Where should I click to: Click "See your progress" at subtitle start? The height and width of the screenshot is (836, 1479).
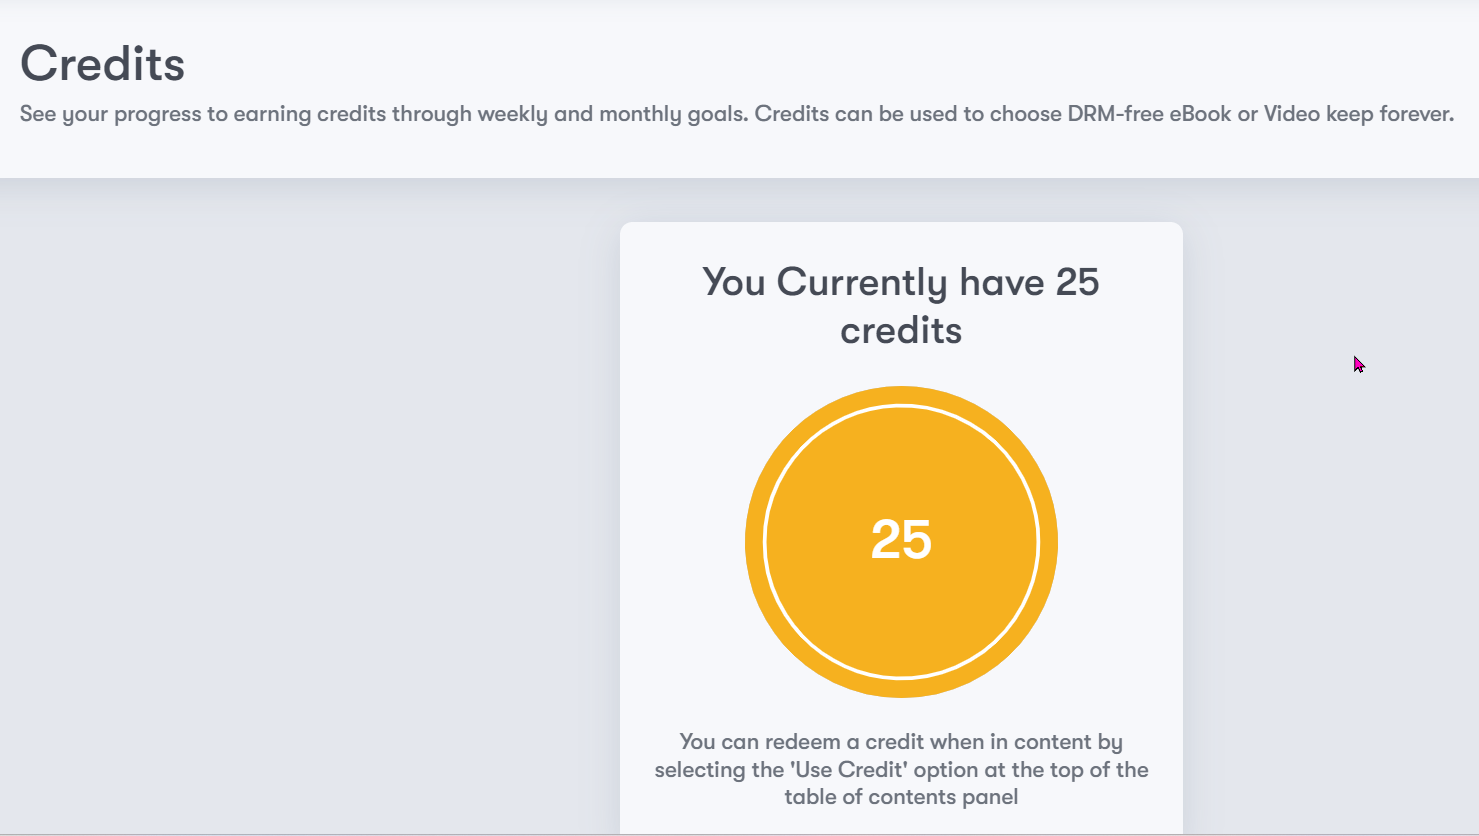point(110,114)
